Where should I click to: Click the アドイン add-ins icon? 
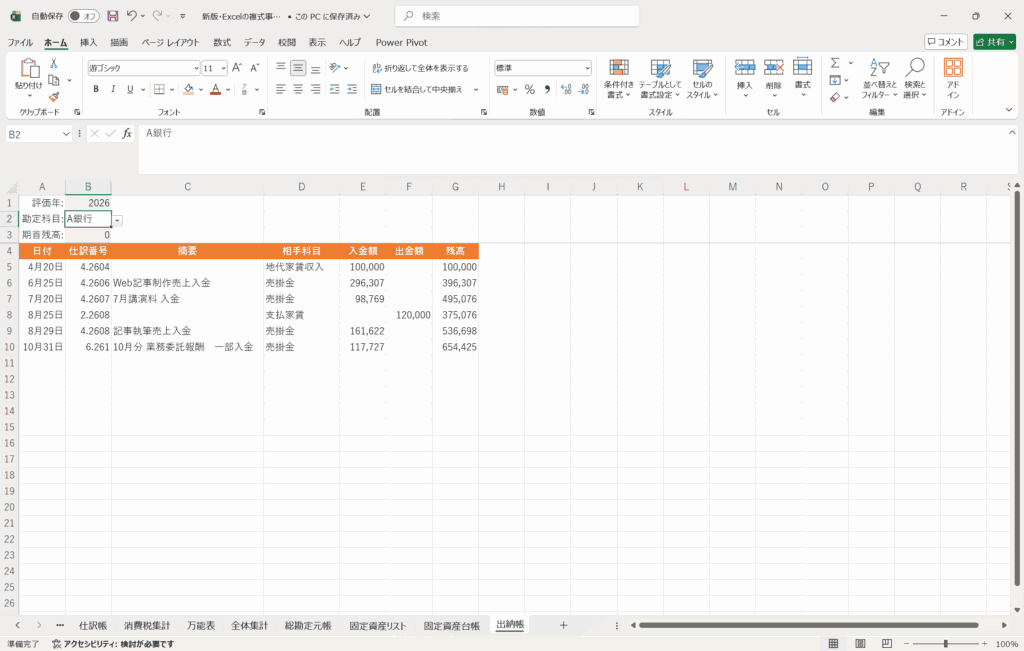point(953,78)
